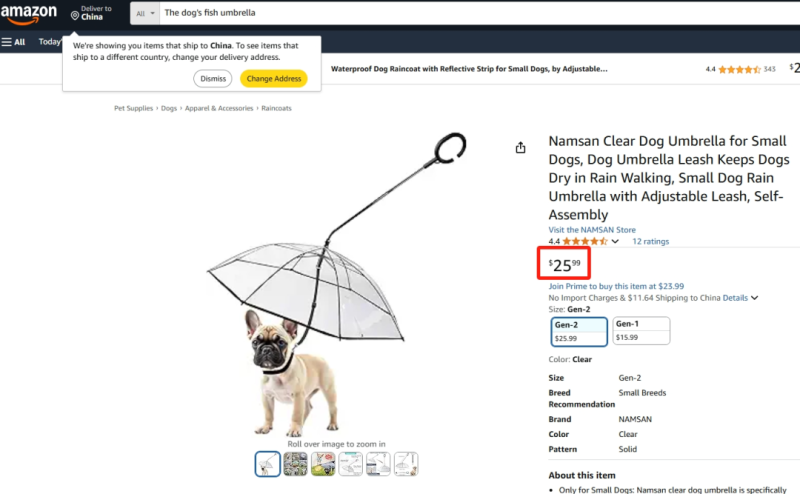Dismiss the delivery address notice
The width and height of the screenshot is (800, 494).
[x=213, y=79]
